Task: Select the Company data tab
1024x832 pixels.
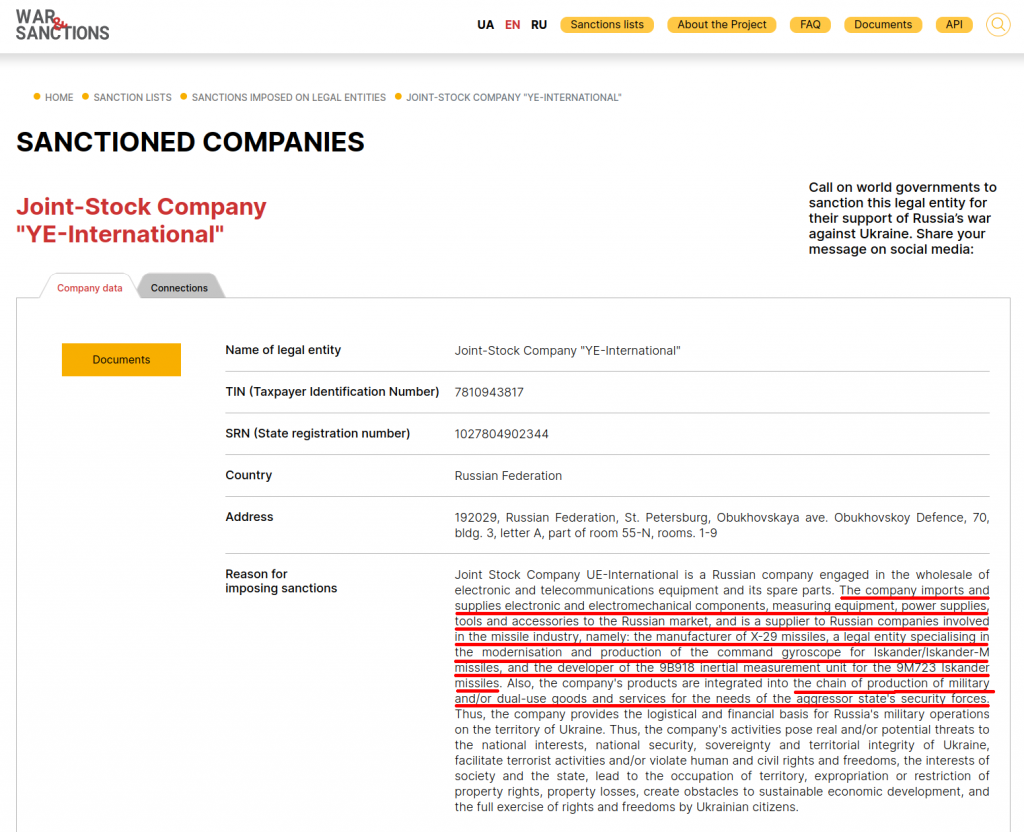Action: 89,288
